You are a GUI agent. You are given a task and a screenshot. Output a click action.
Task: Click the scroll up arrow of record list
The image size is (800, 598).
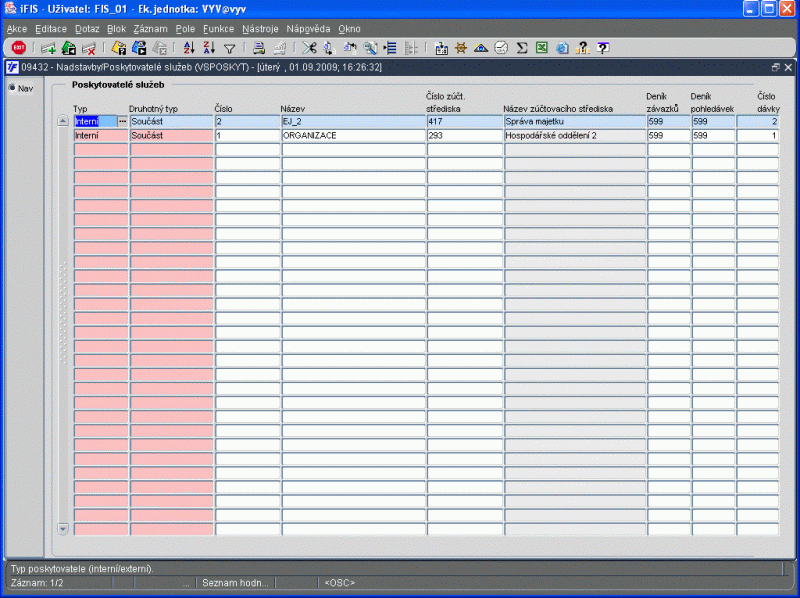pyautogui.click(x=63, y=121)
